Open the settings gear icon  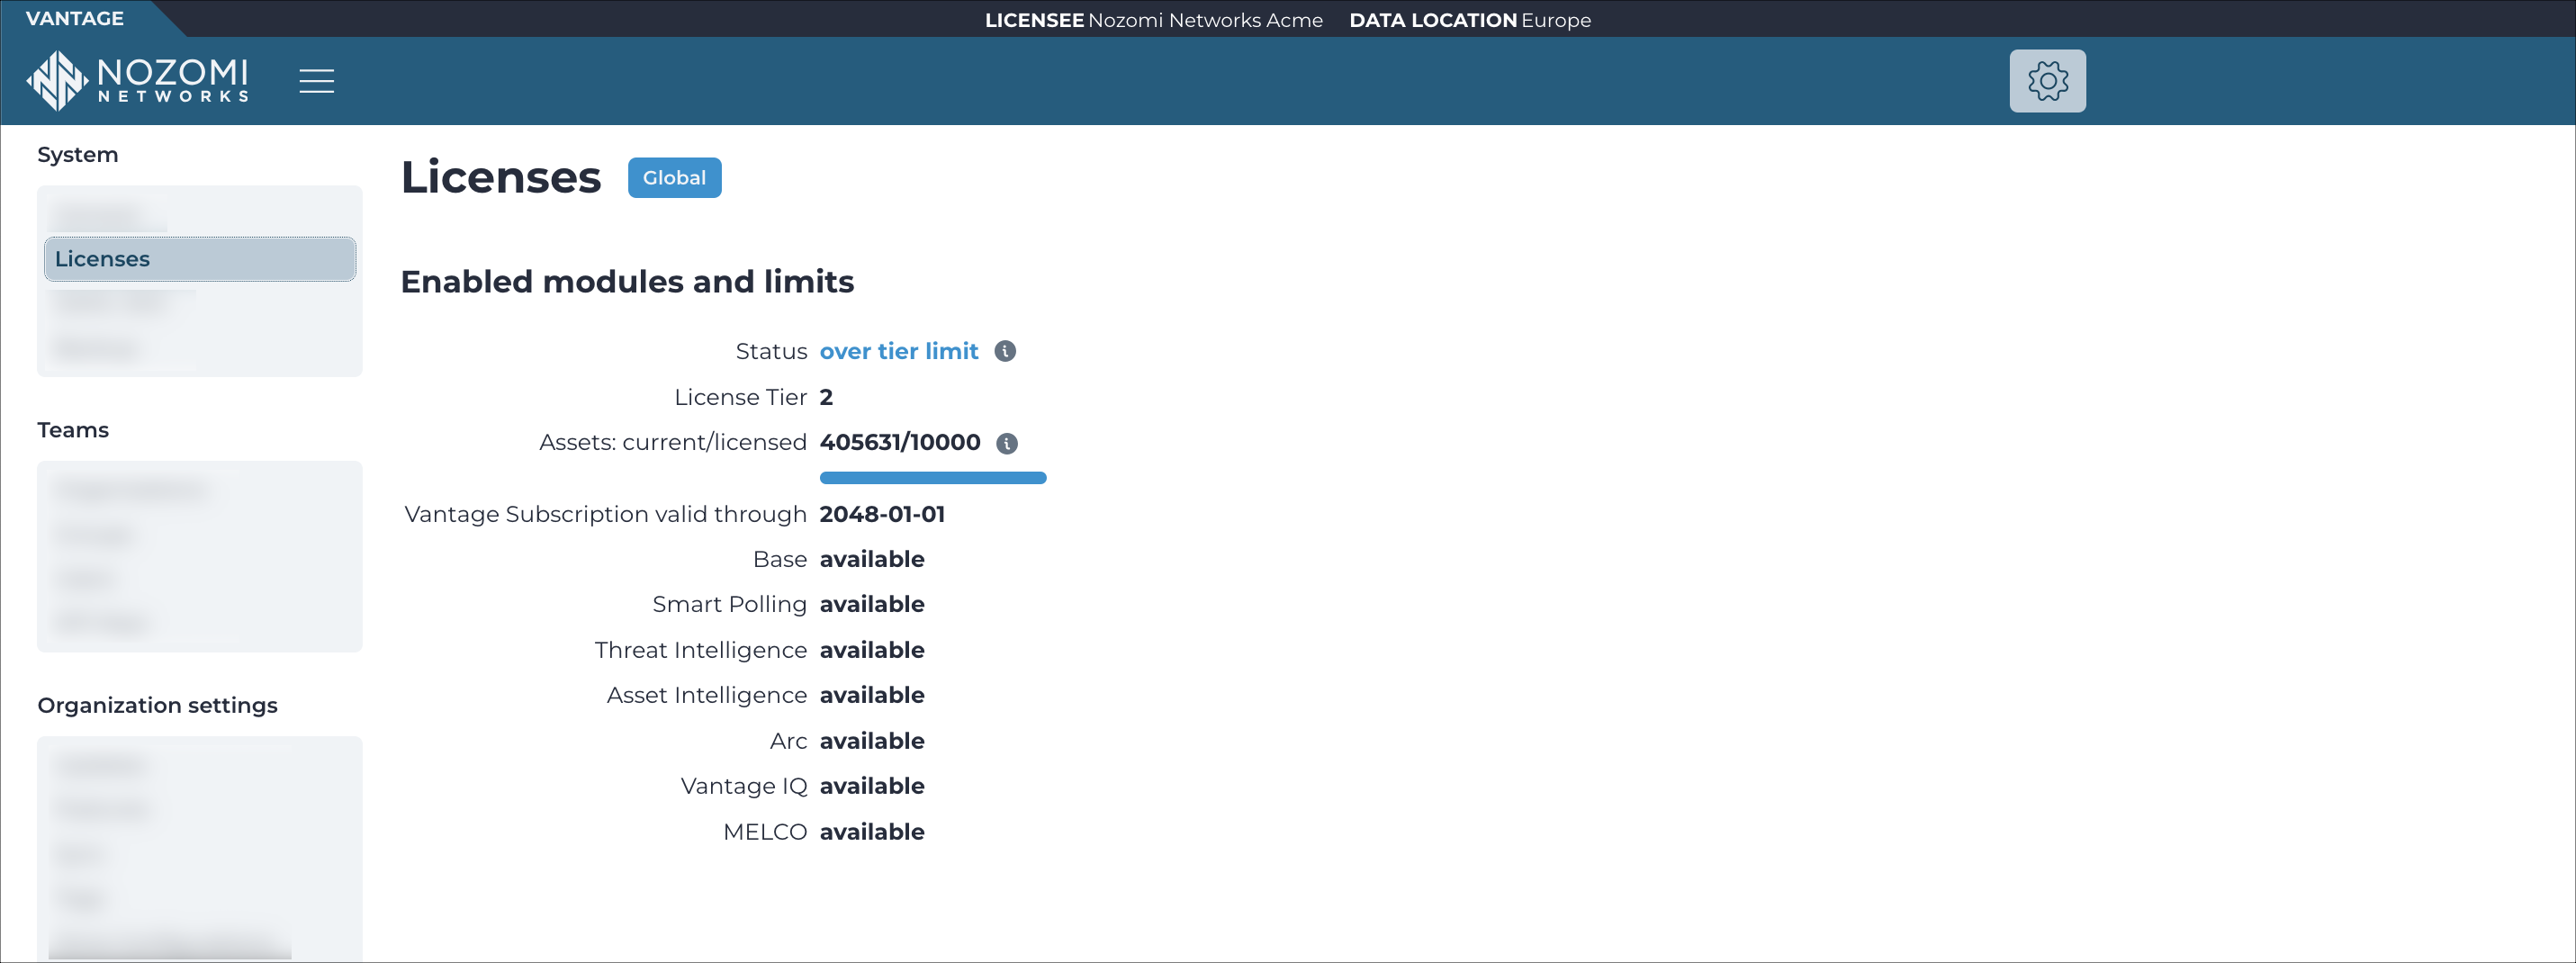pyautogui.click(x=2047, y=81)
